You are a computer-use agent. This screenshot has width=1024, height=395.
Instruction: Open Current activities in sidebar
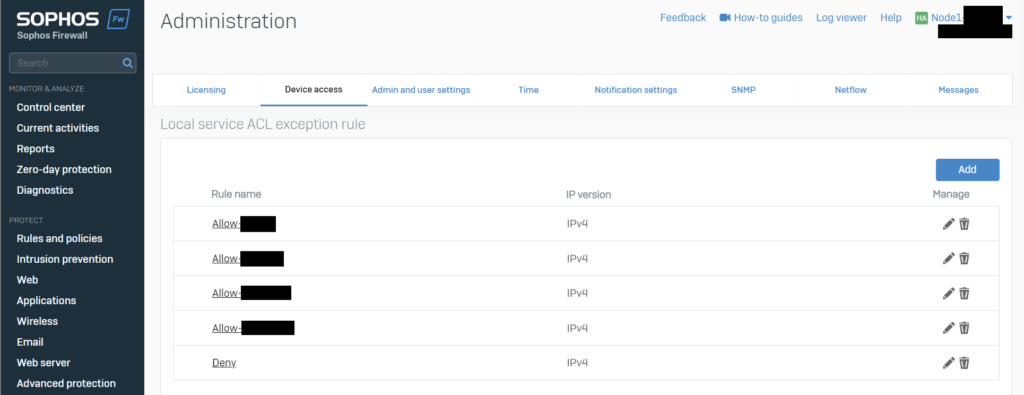tap(58, 128)
